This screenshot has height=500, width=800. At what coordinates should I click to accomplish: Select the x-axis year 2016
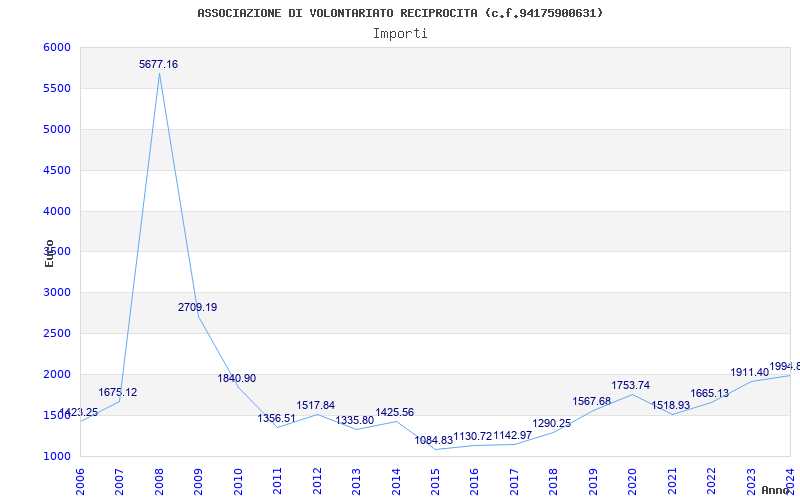coord(474,482)
